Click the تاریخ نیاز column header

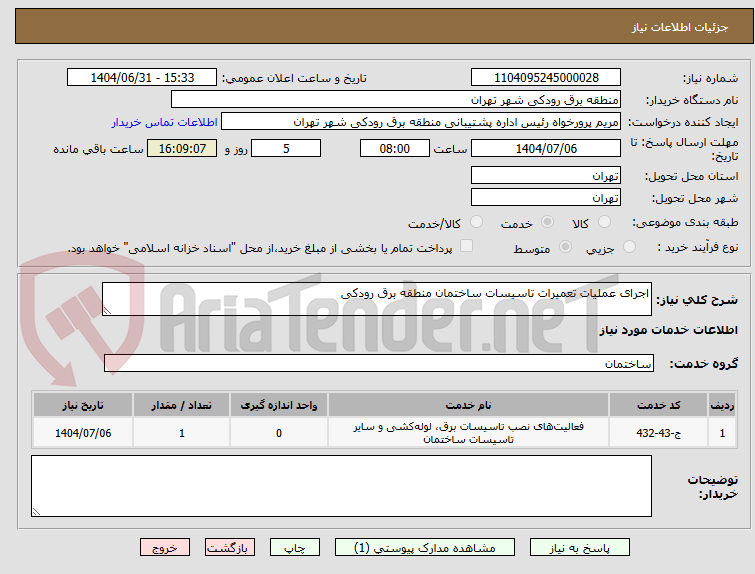pyautogui.click(x=83, y=405)
